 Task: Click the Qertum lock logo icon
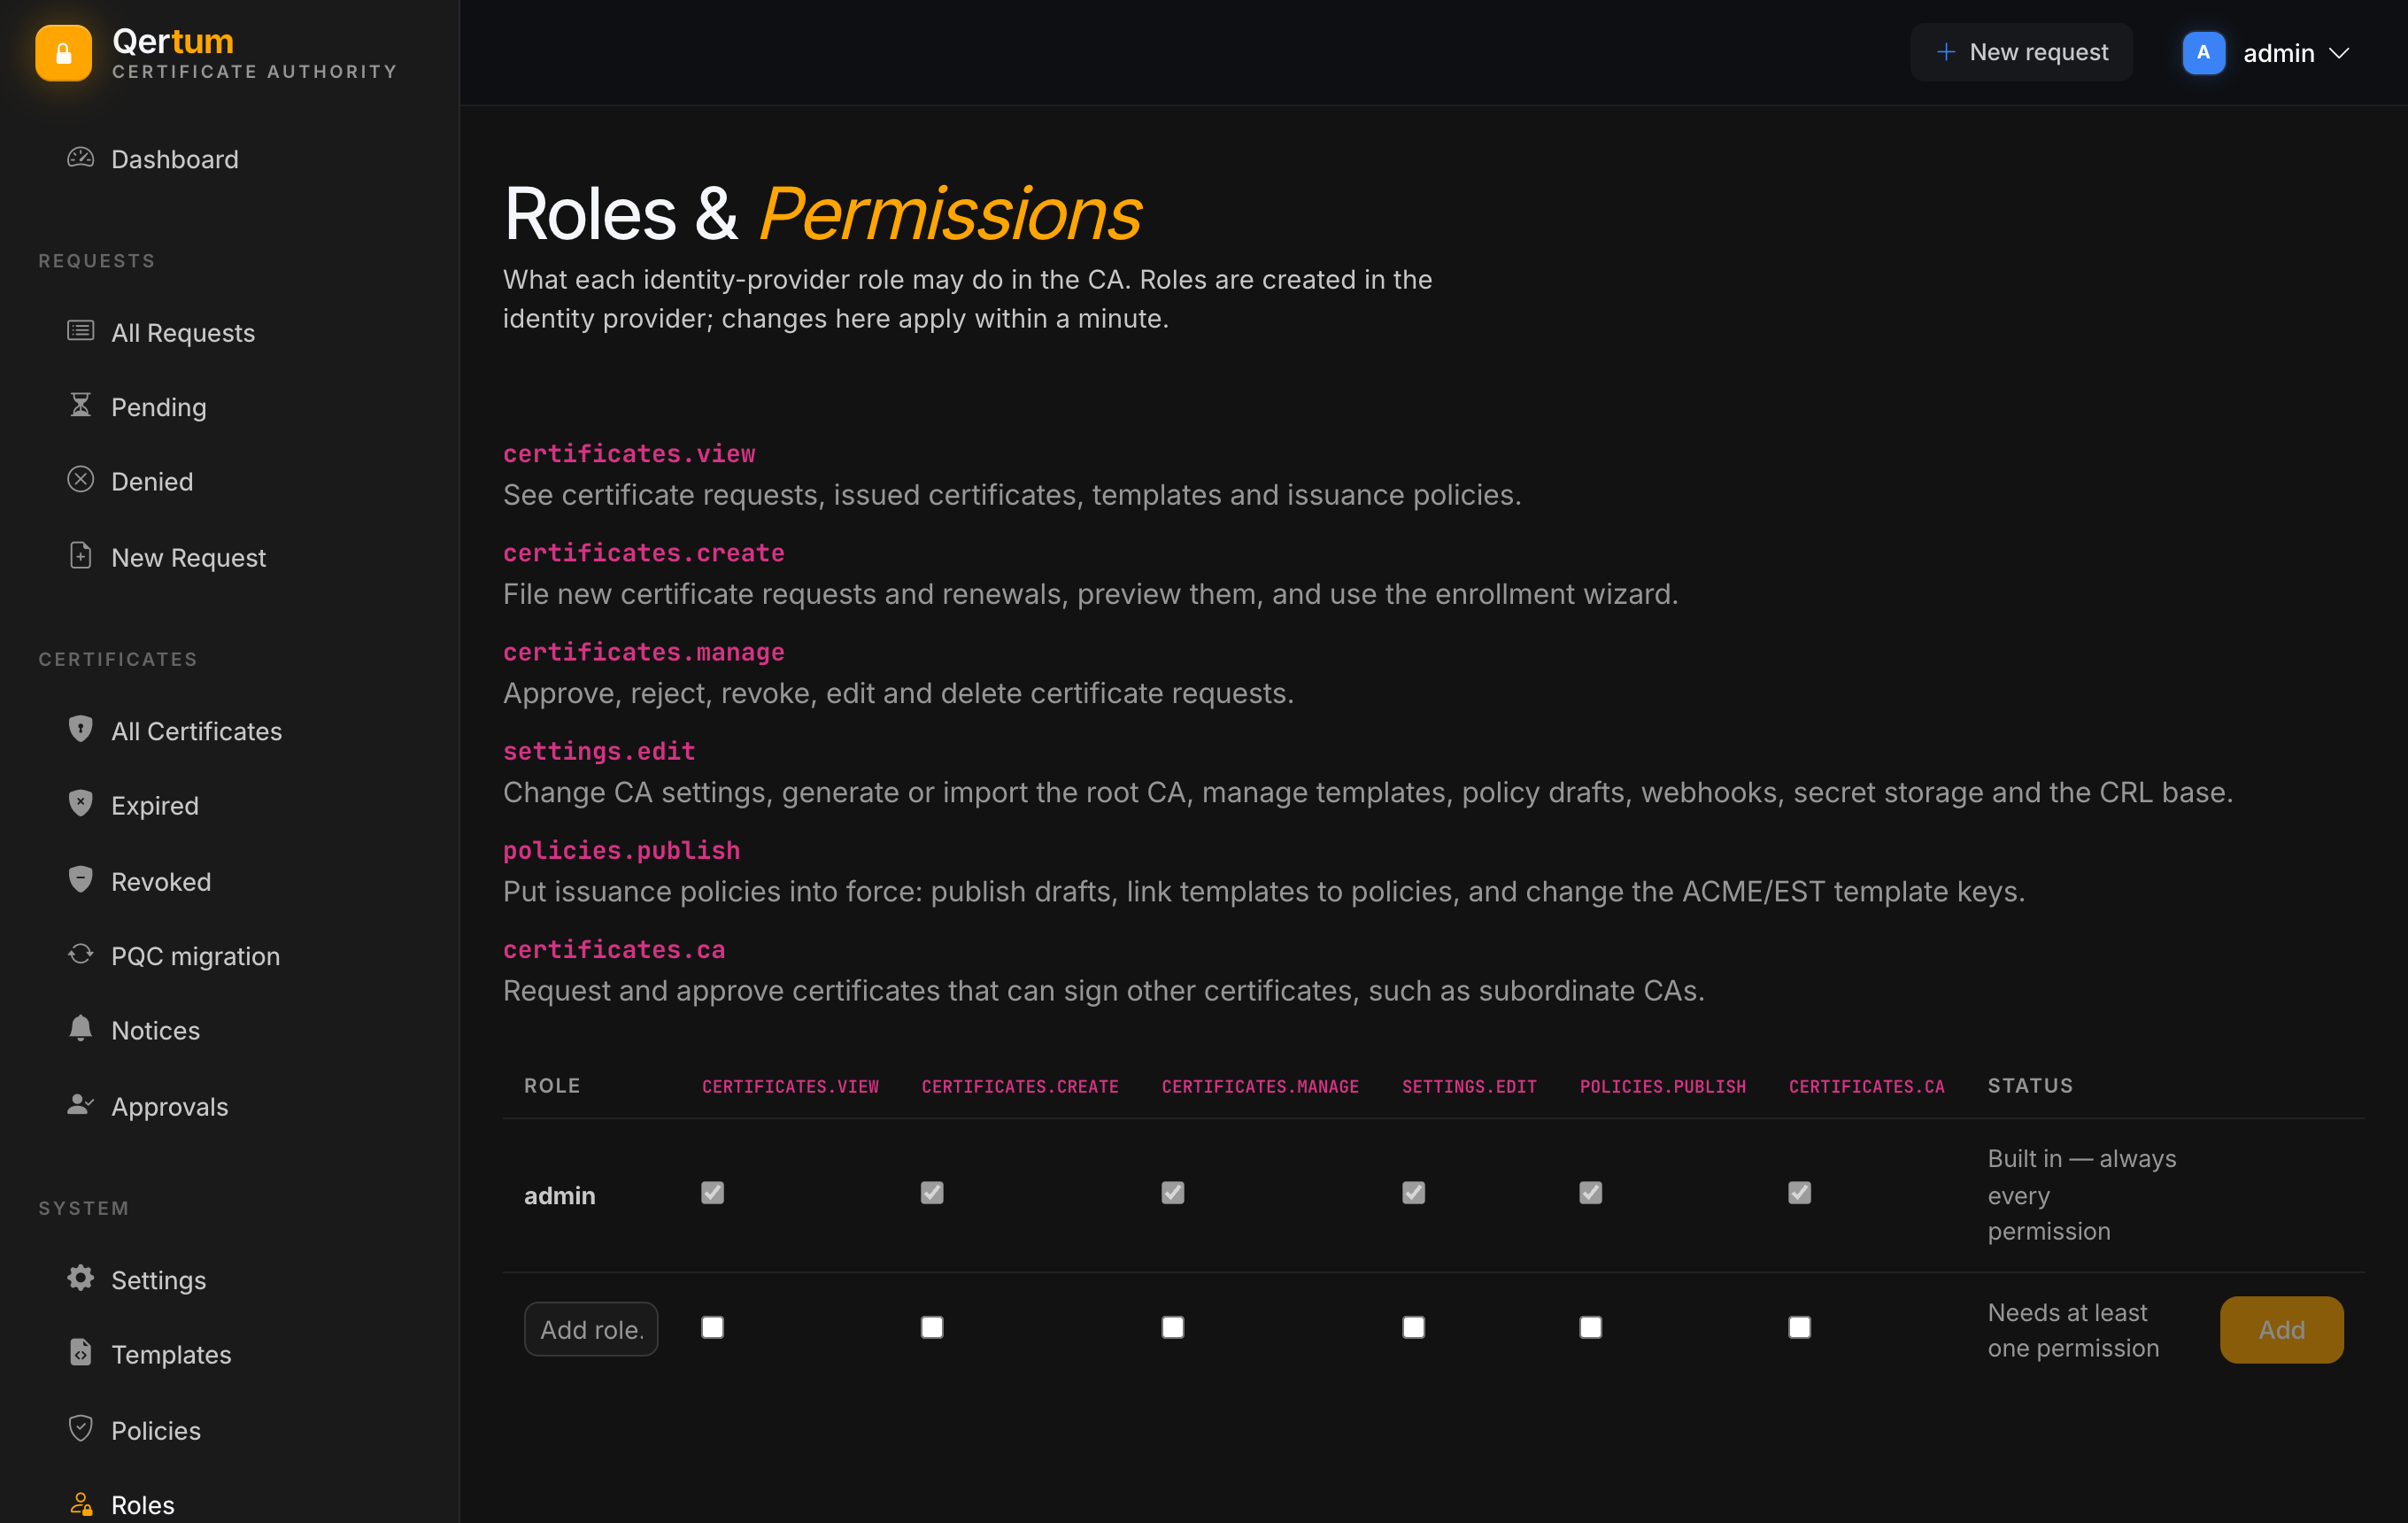[x=64, y=53]
